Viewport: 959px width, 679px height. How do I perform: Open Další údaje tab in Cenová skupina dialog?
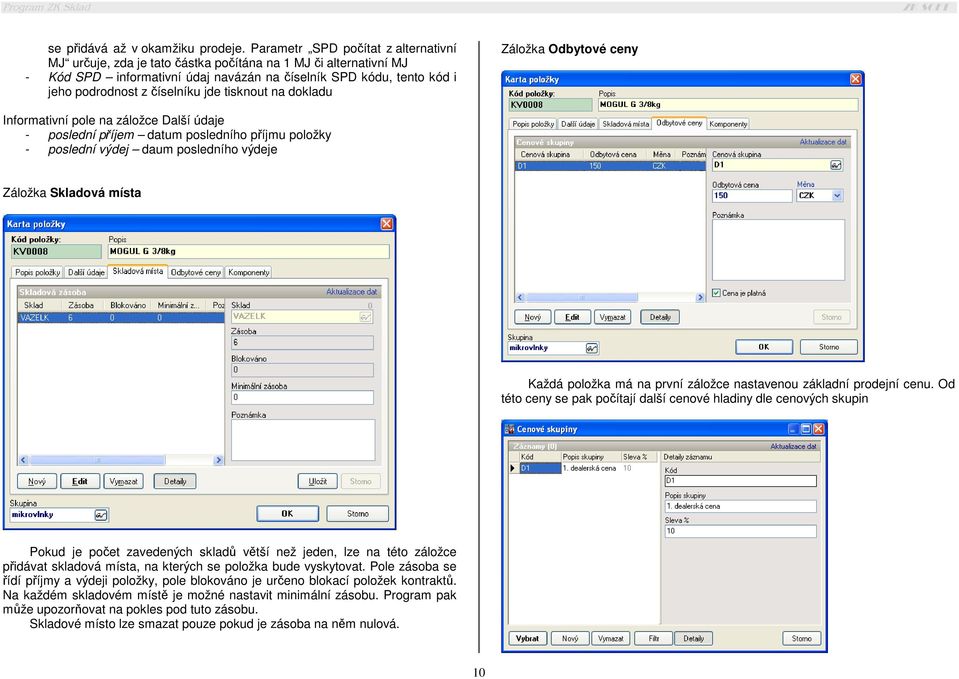[578, 124]
